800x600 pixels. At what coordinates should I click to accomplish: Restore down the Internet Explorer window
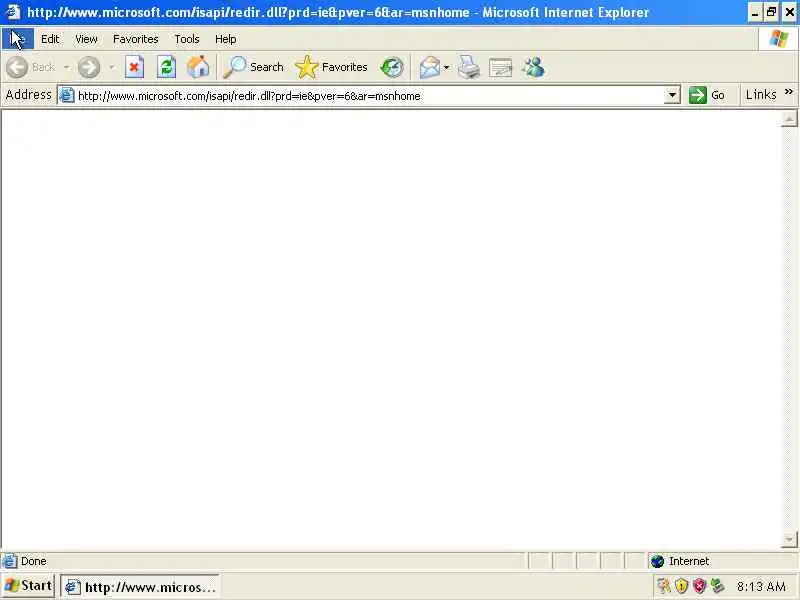click(x=772, y=12)
